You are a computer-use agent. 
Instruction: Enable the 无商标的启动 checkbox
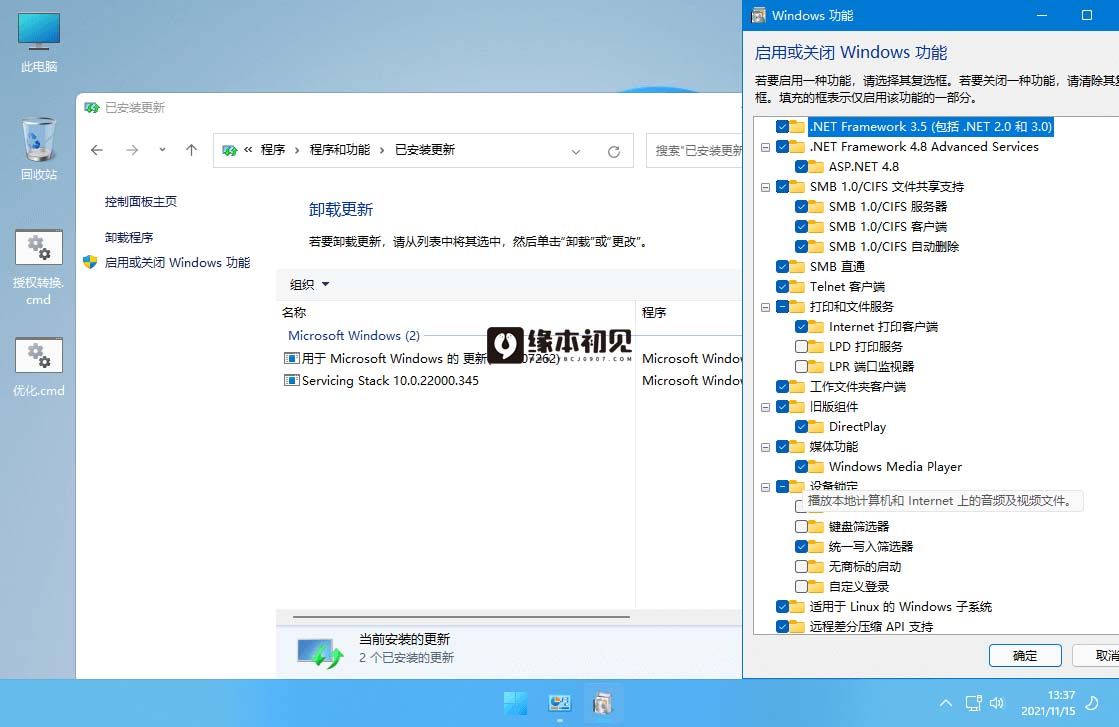point(801,566)
